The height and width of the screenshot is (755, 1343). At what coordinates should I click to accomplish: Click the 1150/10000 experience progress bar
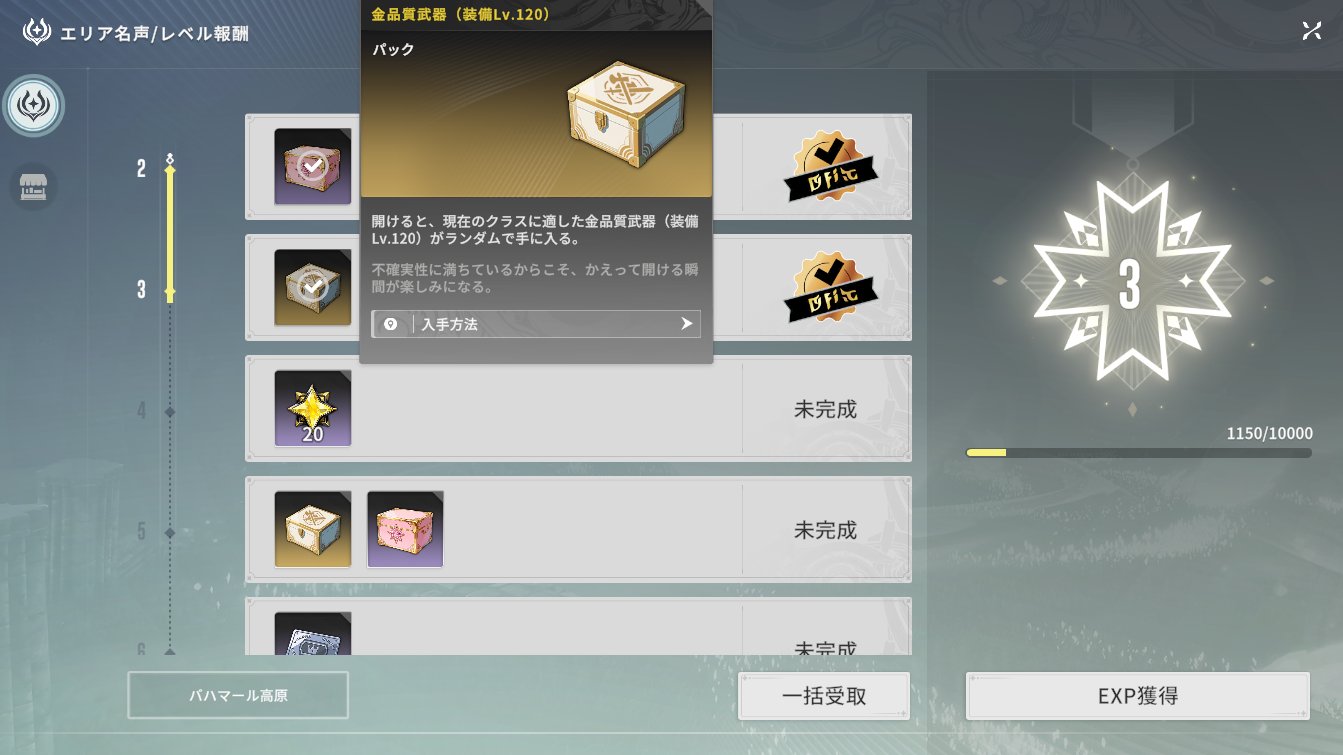(1139, 453)
